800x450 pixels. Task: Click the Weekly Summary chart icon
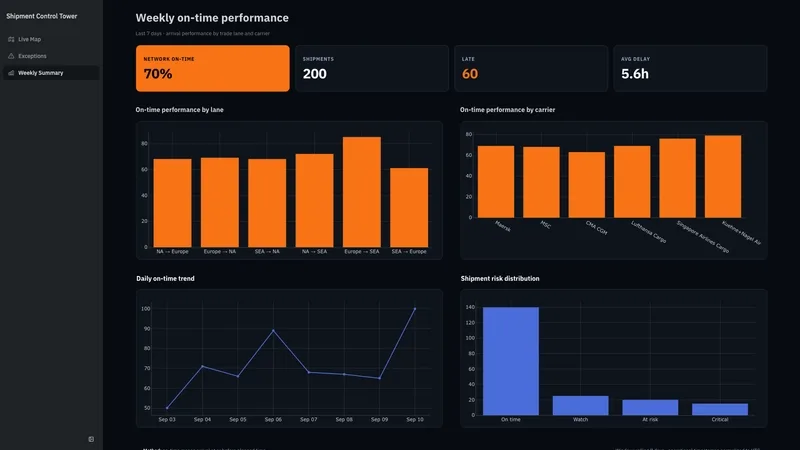pos(11,73)
